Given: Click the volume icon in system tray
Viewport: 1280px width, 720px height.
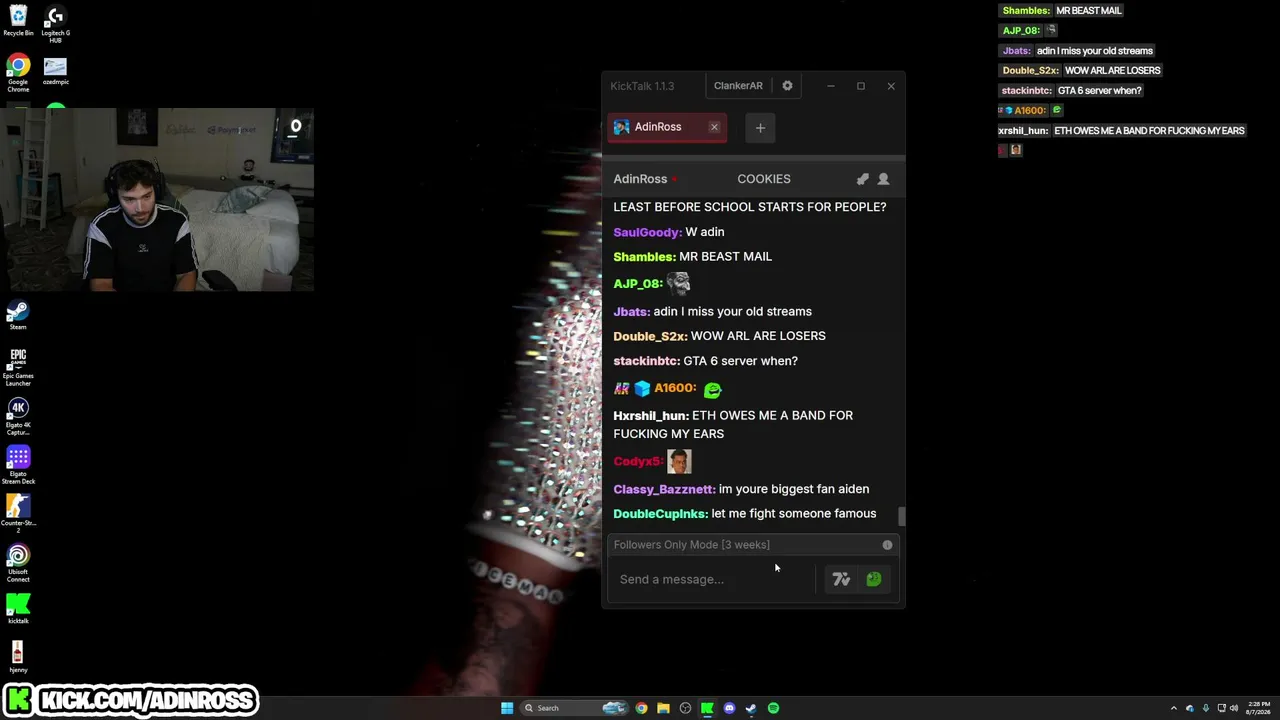Looking at the screenshot, I should click(x=1233, y=708).
